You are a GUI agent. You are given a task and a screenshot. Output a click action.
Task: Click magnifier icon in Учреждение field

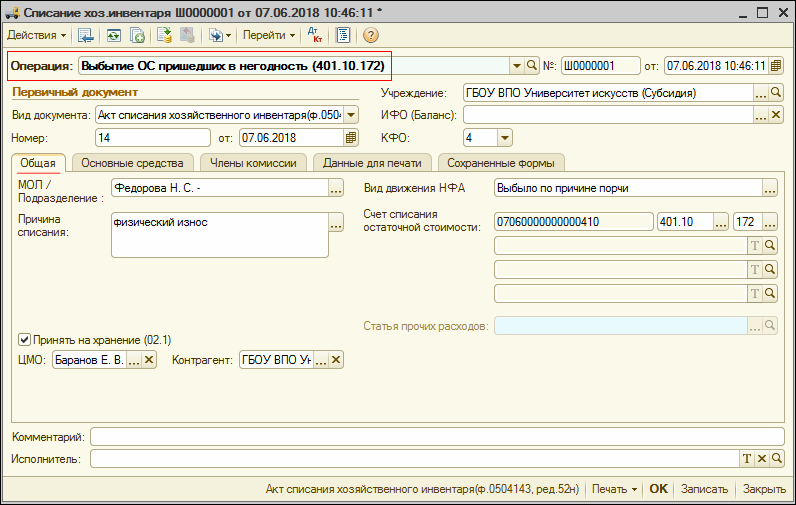point(776,93)
